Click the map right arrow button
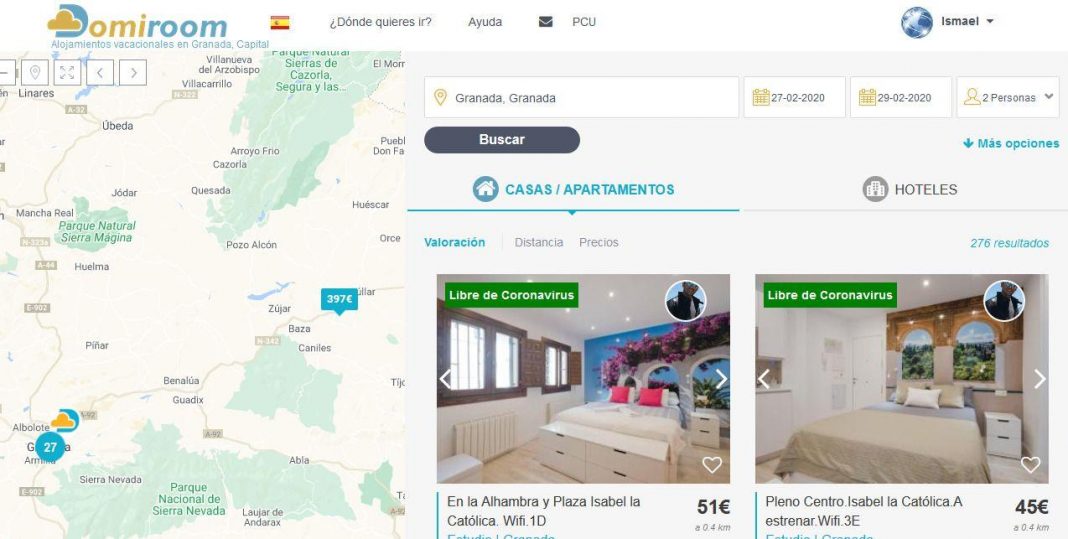The width and height of the screenshot is (1068, 539). [133, 72]
